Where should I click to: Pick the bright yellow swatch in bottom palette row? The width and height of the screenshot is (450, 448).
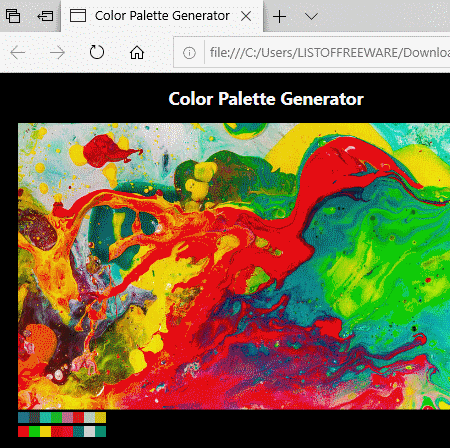pyautogui.click(x=45, y=431)
